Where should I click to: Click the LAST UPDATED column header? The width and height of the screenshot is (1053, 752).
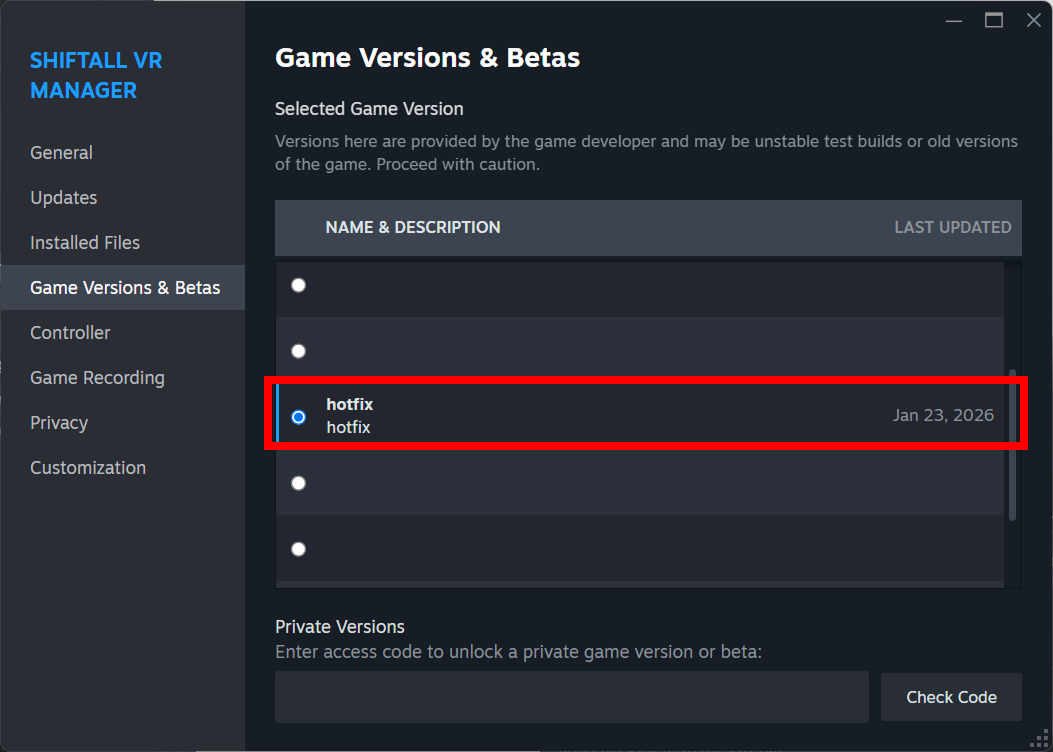click(952, 227)
